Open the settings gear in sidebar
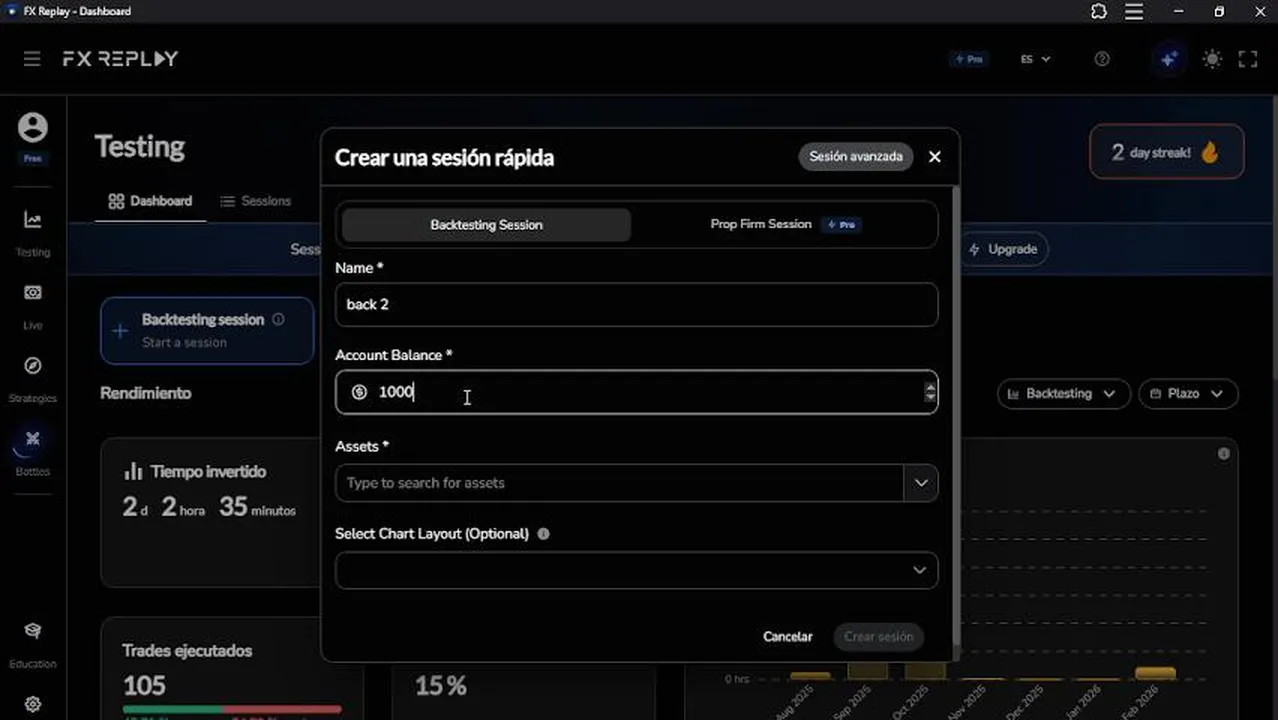This screenshot has width=1278, height=720. point(33,704)
